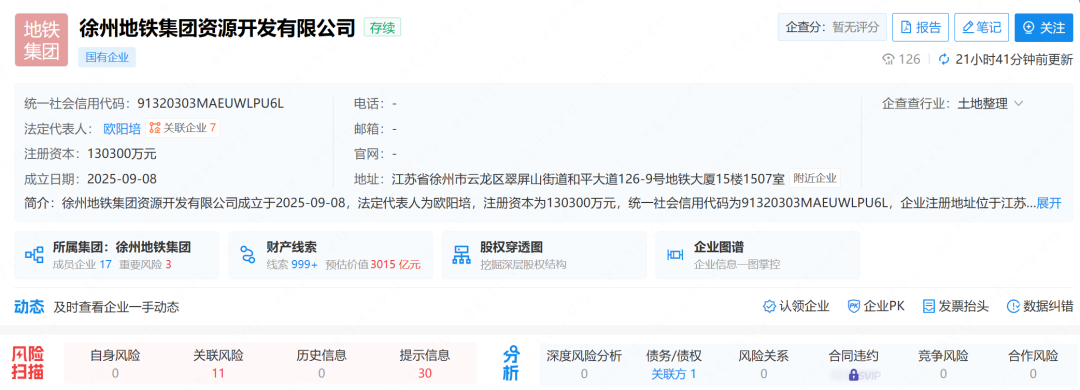Click the 财产线索 card icon

[x=248, y=255]
